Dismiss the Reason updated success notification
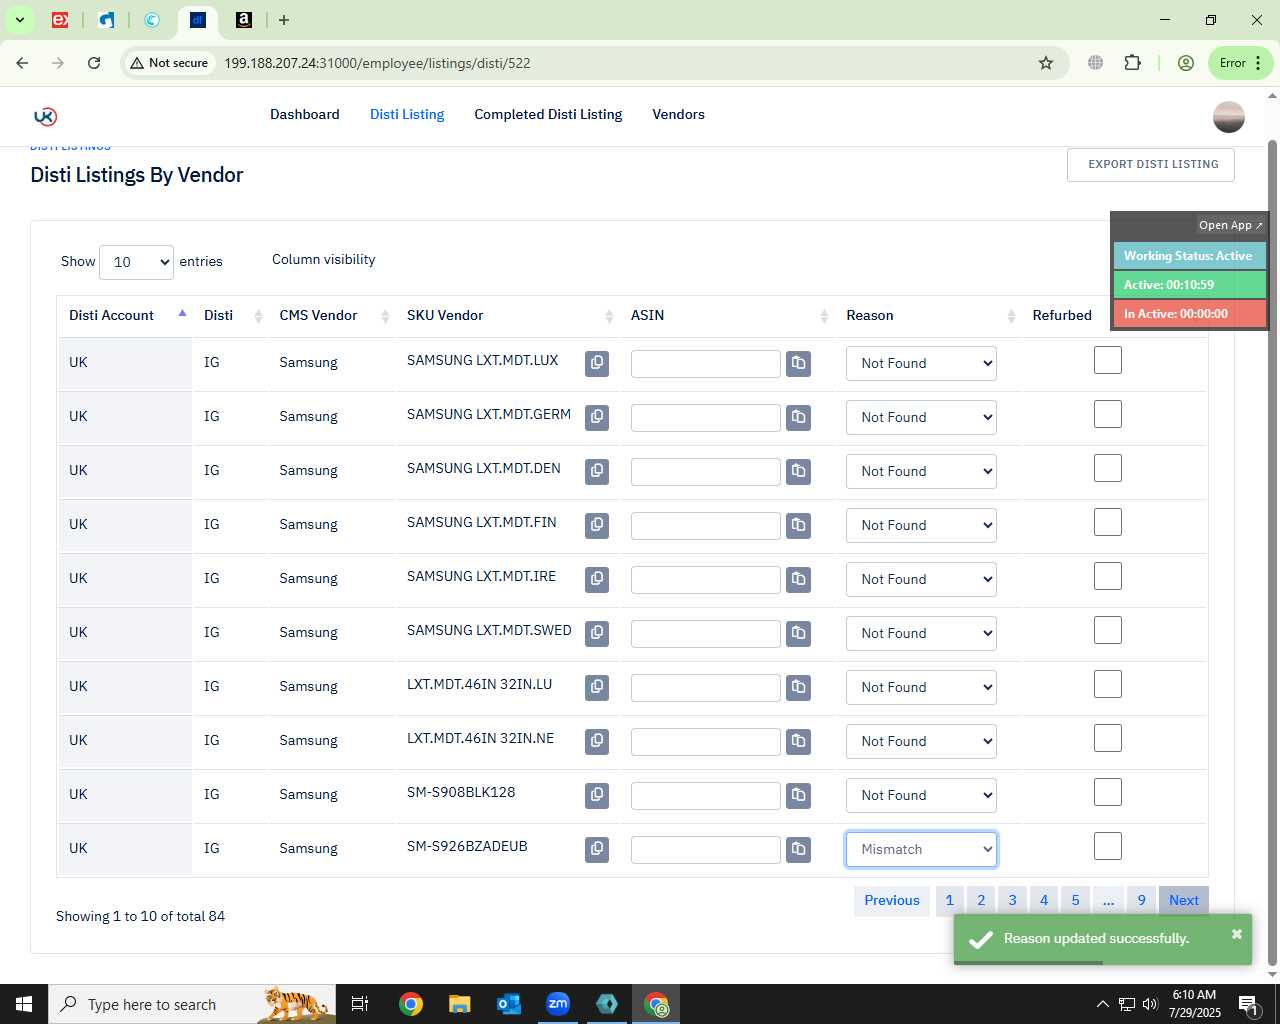This screenshot has height=1024, width=1280. (1237, 934)
